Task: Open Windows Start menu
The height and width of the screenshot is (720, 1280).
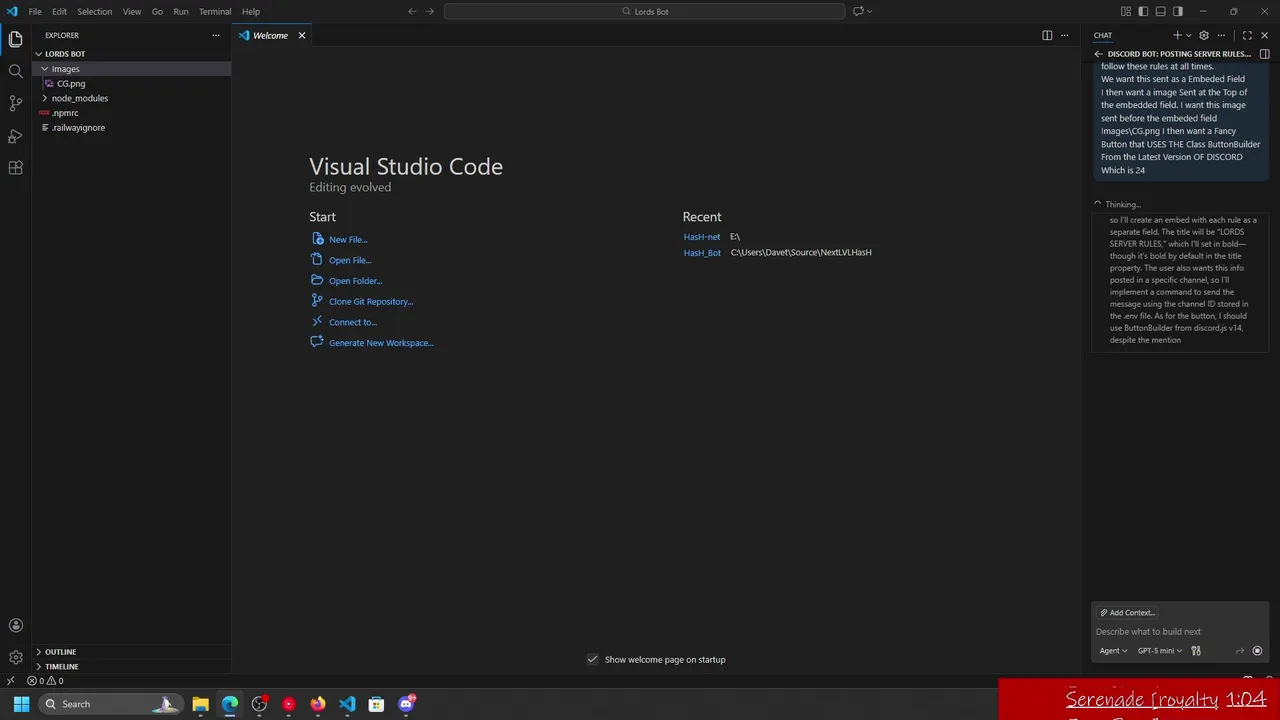Action: 21,704
